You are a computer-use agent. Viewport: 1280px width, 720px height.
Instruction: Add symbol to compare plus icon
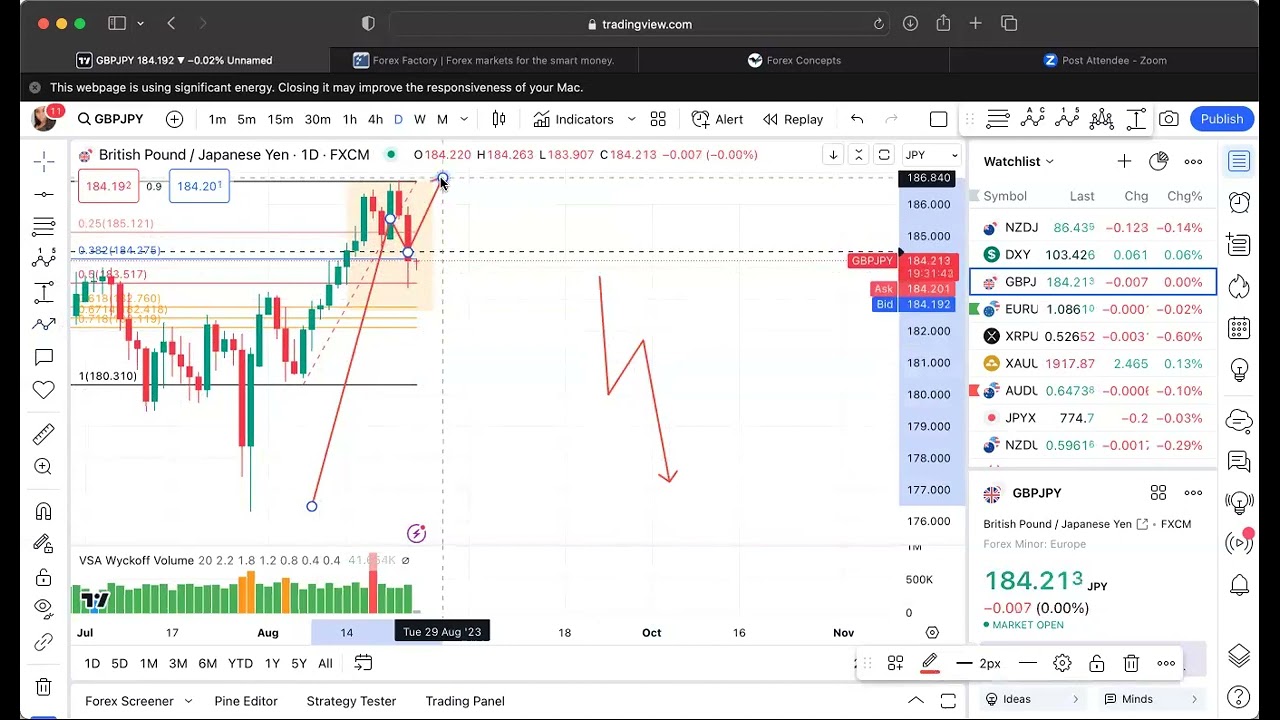pyautogui.click(x=174, y=119)
